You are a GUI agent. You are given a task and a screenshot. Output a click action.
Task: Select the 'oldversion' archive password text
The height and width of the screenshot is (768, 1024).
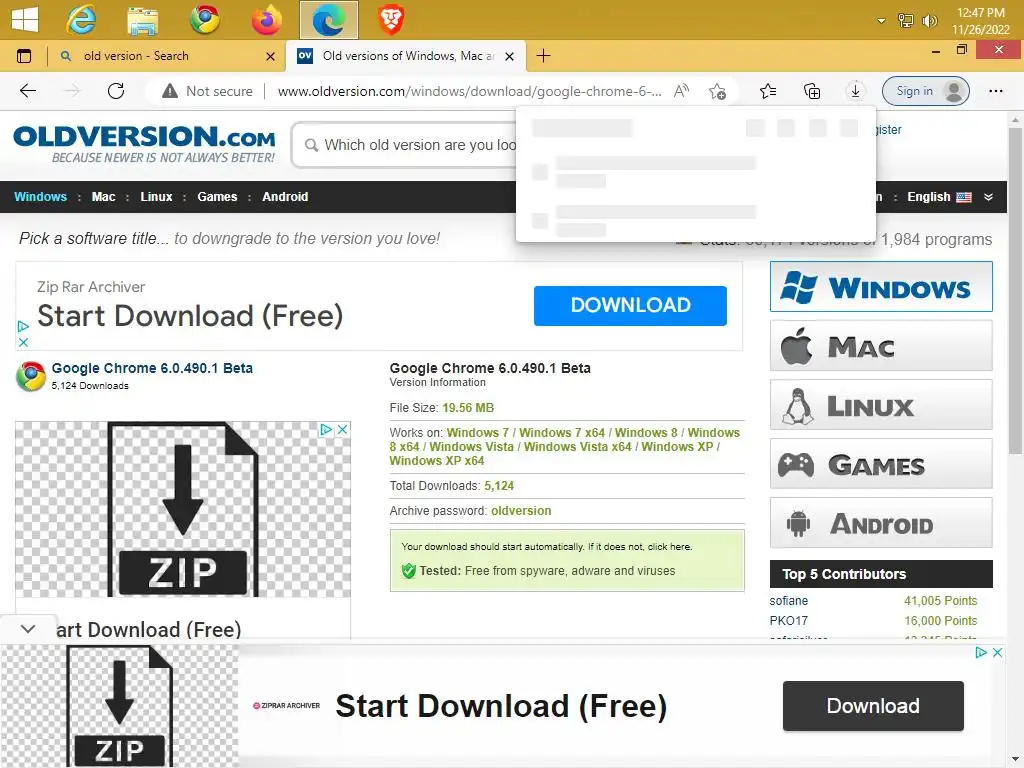[x=521, y=511]
